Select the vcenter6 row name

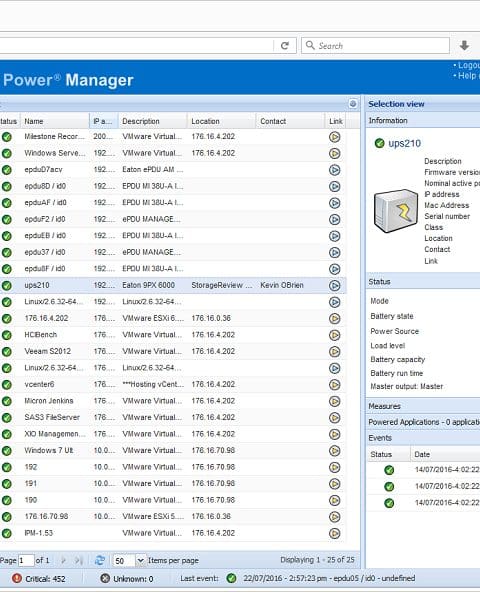pos(39,384)
